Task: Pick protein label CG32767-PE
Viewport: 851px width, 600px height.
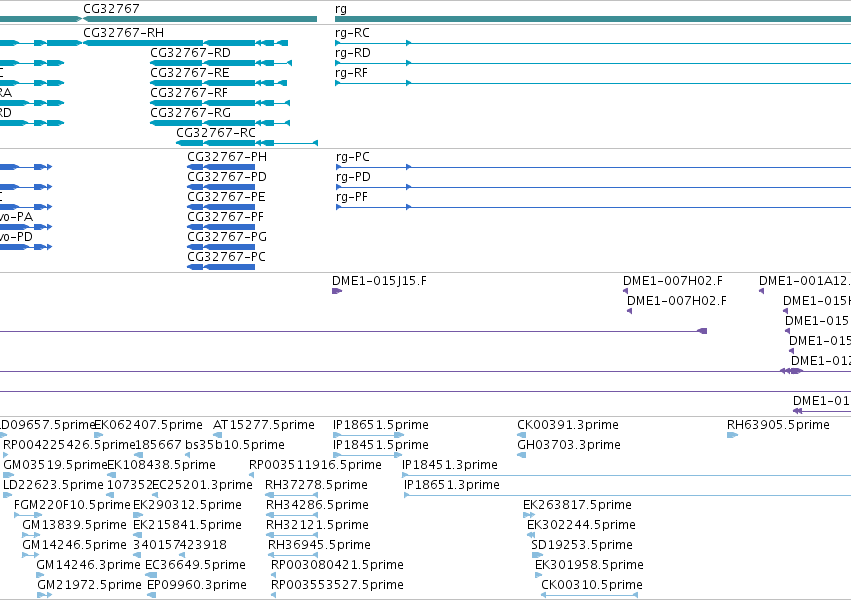Action: click(226, 197)
